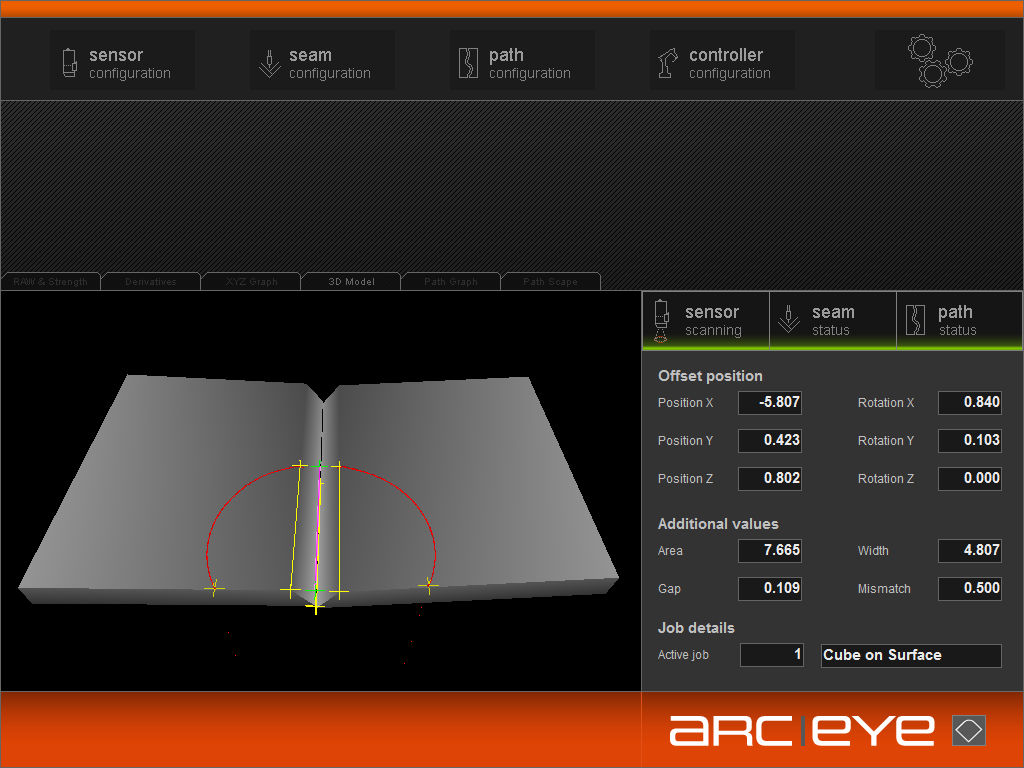Image resolution: width=1024 pixels, height=768 pixels.
Task: Select the Rotation Y value field
Action: coord(969,441)
